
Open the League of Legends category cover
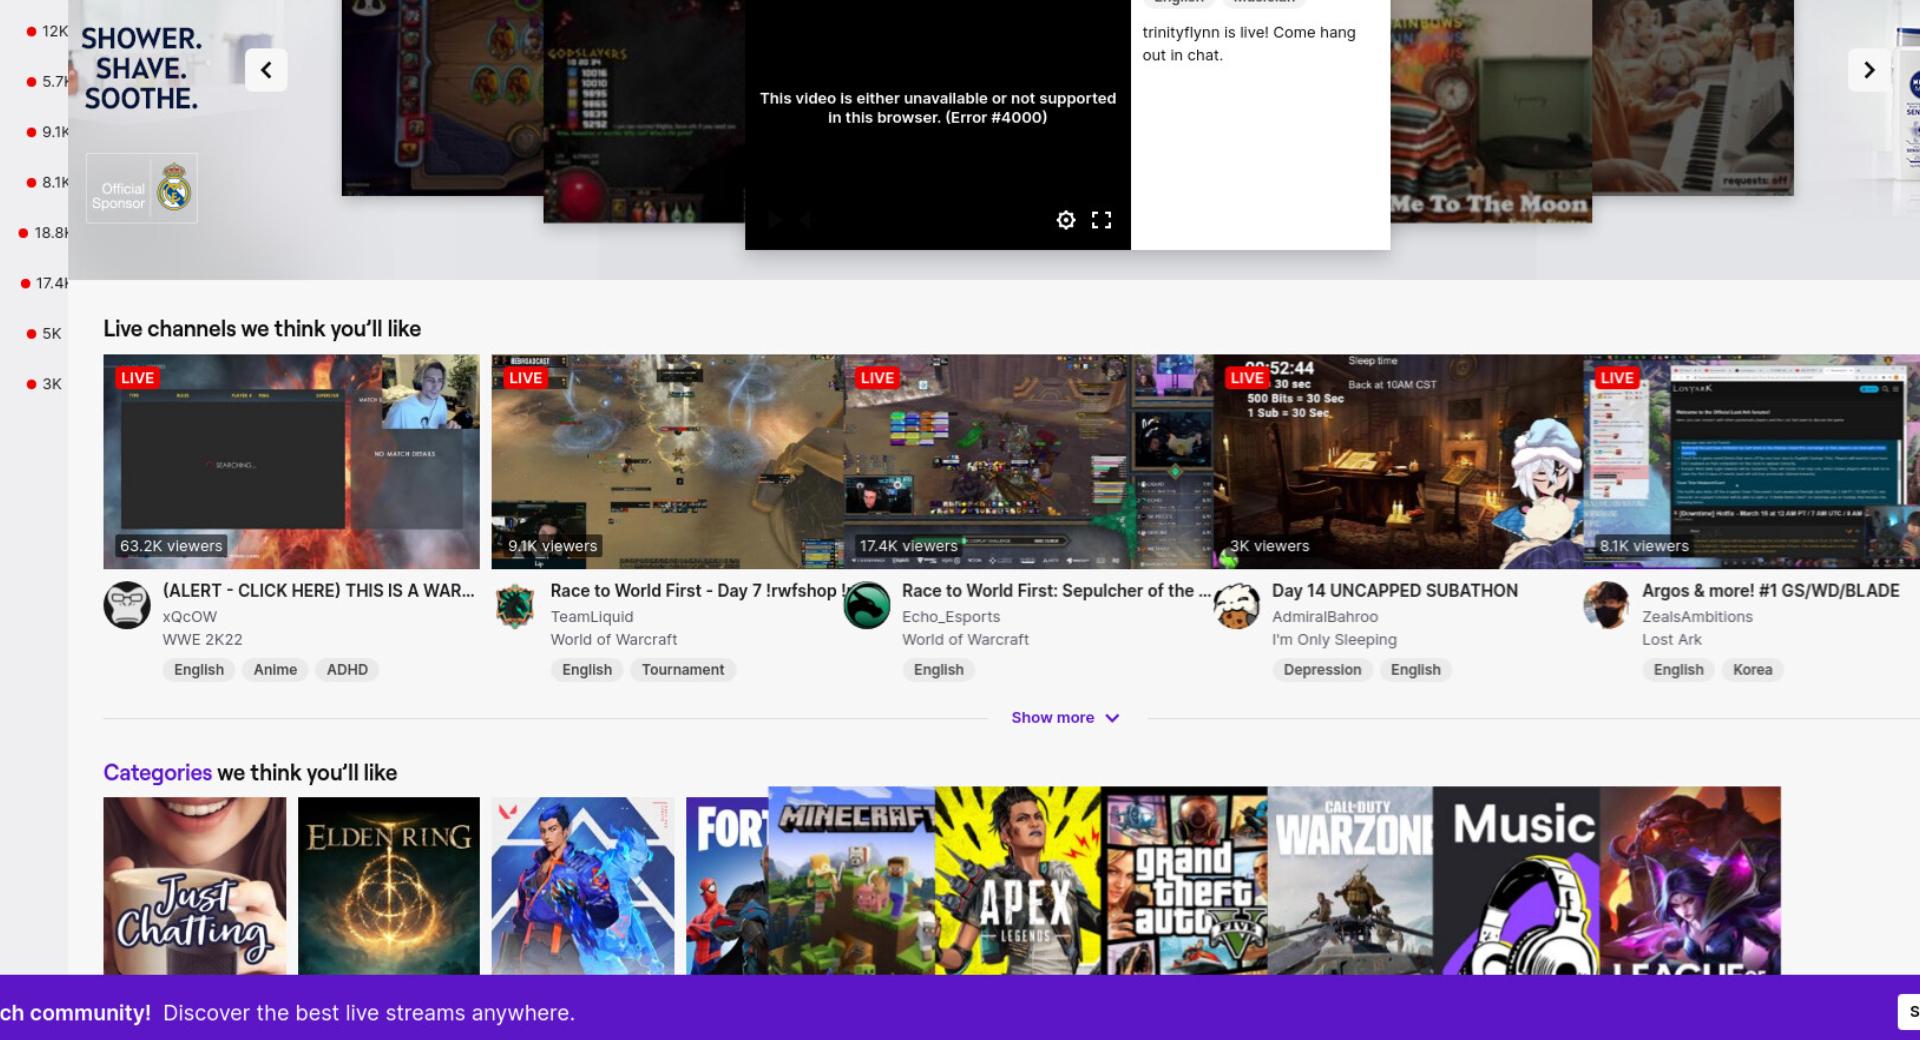(x=1690, y=880)
